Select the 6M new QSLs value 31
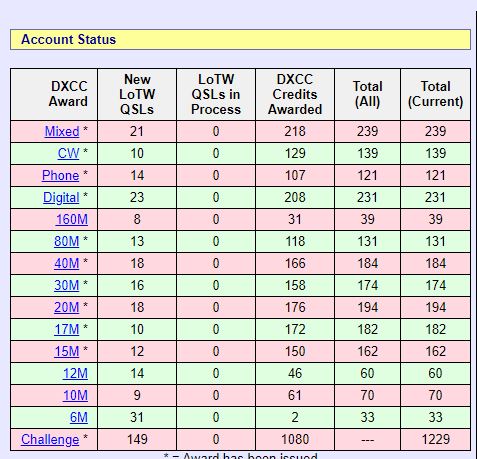This screenshot has width=477, height=459. [x=137, y=417]
